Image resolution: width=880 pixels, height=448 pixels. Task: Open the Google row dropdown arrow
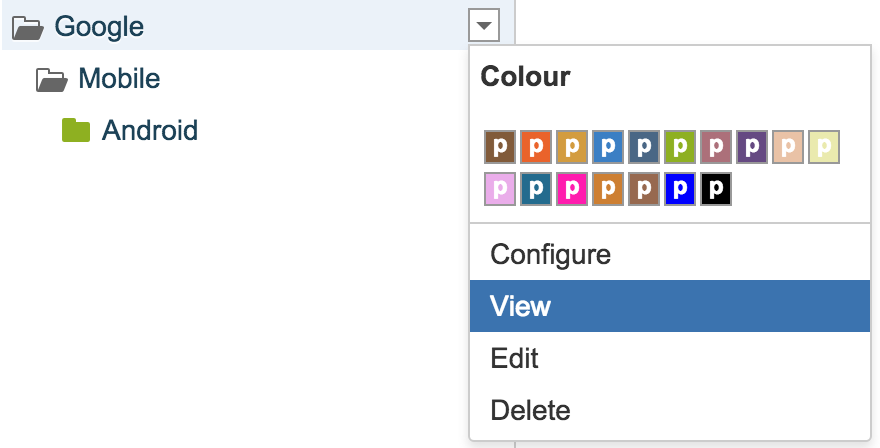coord(483,26)
